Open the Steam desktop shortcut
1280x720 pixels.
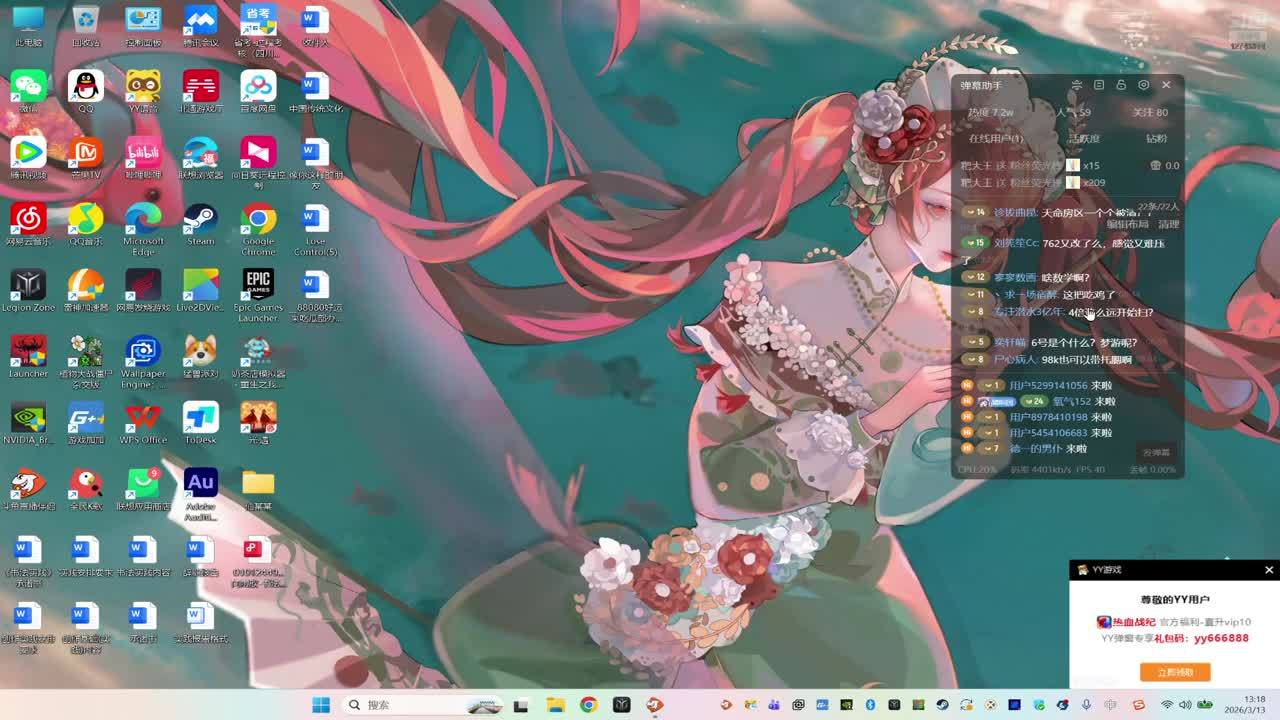(x=200, y=219)
